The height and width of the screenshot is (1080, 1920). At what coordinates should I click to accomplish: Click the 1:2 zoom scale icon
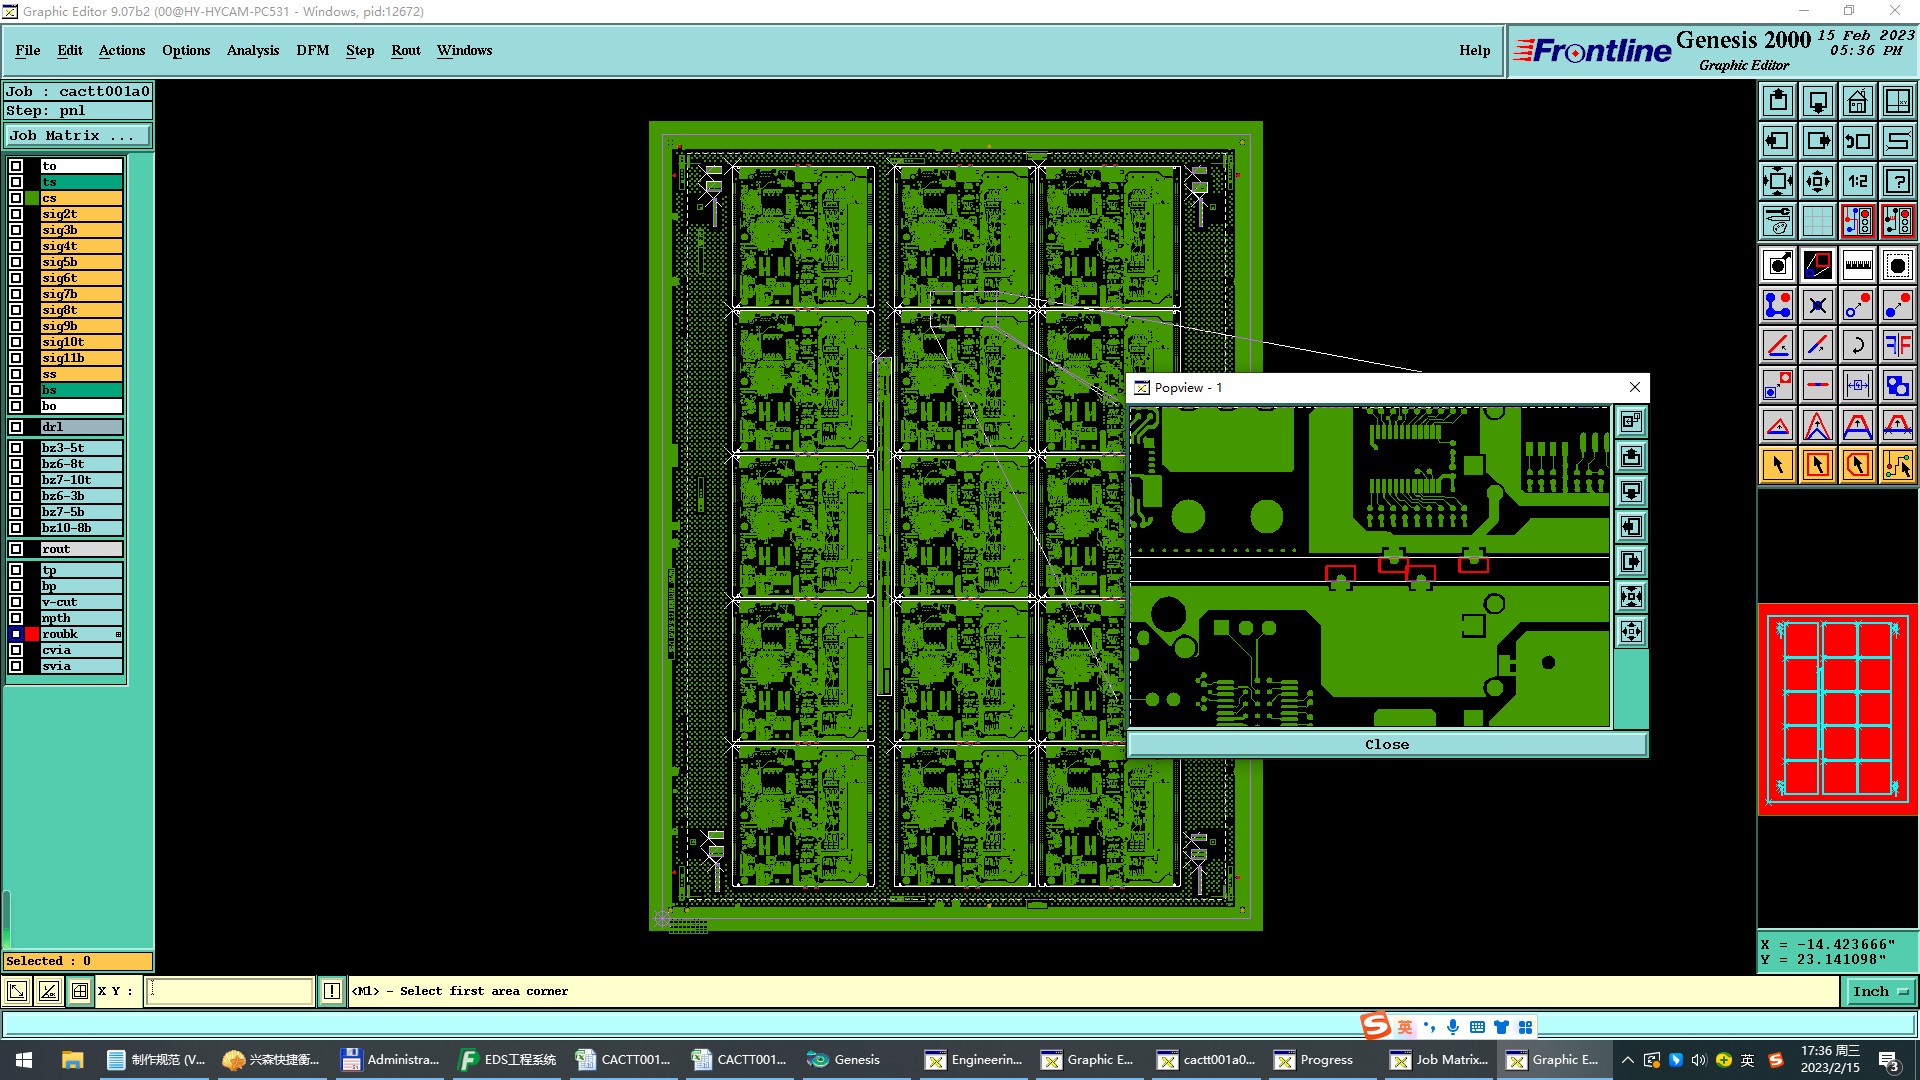1857,181
